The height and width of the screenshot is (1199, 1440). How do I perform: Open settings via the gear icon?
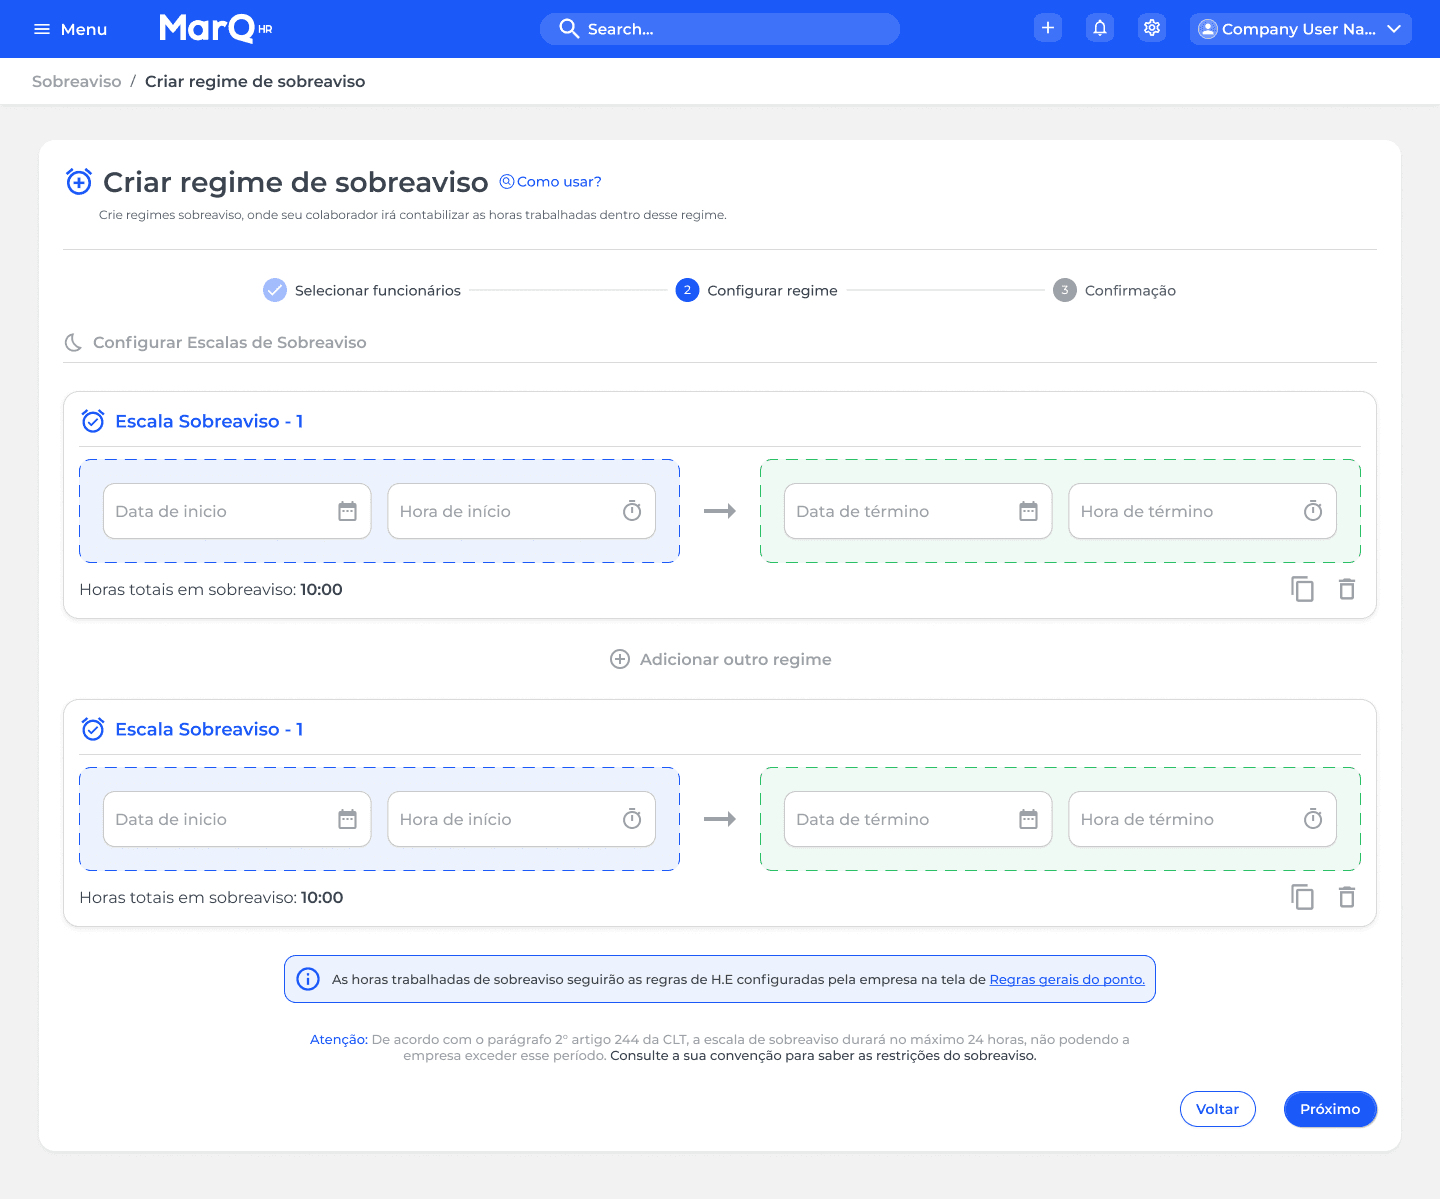[x=1152, y=28]
